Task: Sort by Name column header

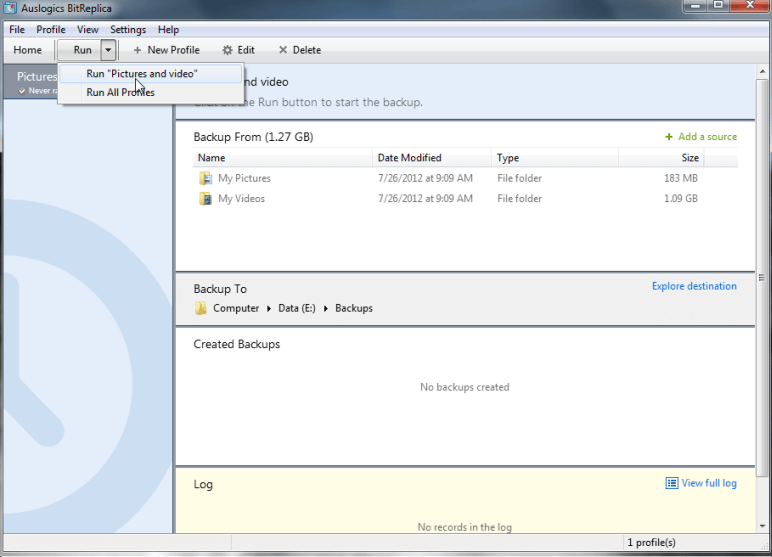Action: click(283, 158)
